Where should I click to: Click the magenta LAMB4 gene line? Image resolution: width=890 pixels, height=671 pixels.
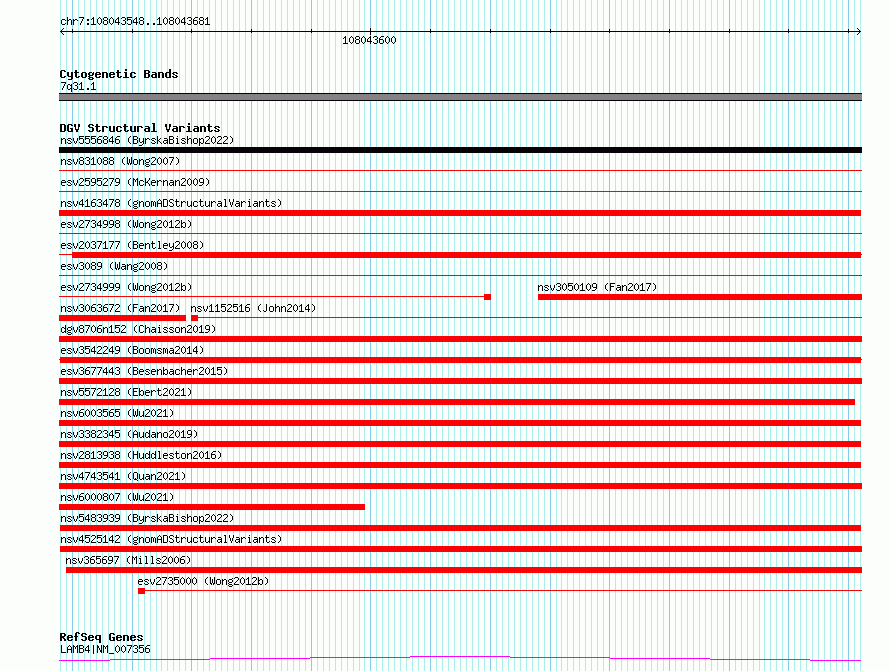click(x=460, y=659)
